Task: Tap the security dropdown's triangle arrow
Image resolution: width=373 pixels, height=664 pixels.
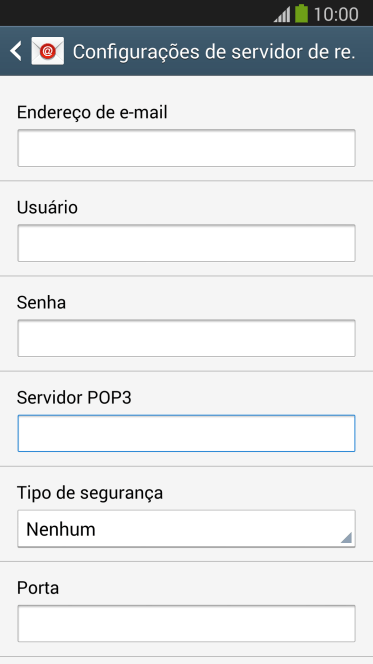Action: [x=346, y=537]
